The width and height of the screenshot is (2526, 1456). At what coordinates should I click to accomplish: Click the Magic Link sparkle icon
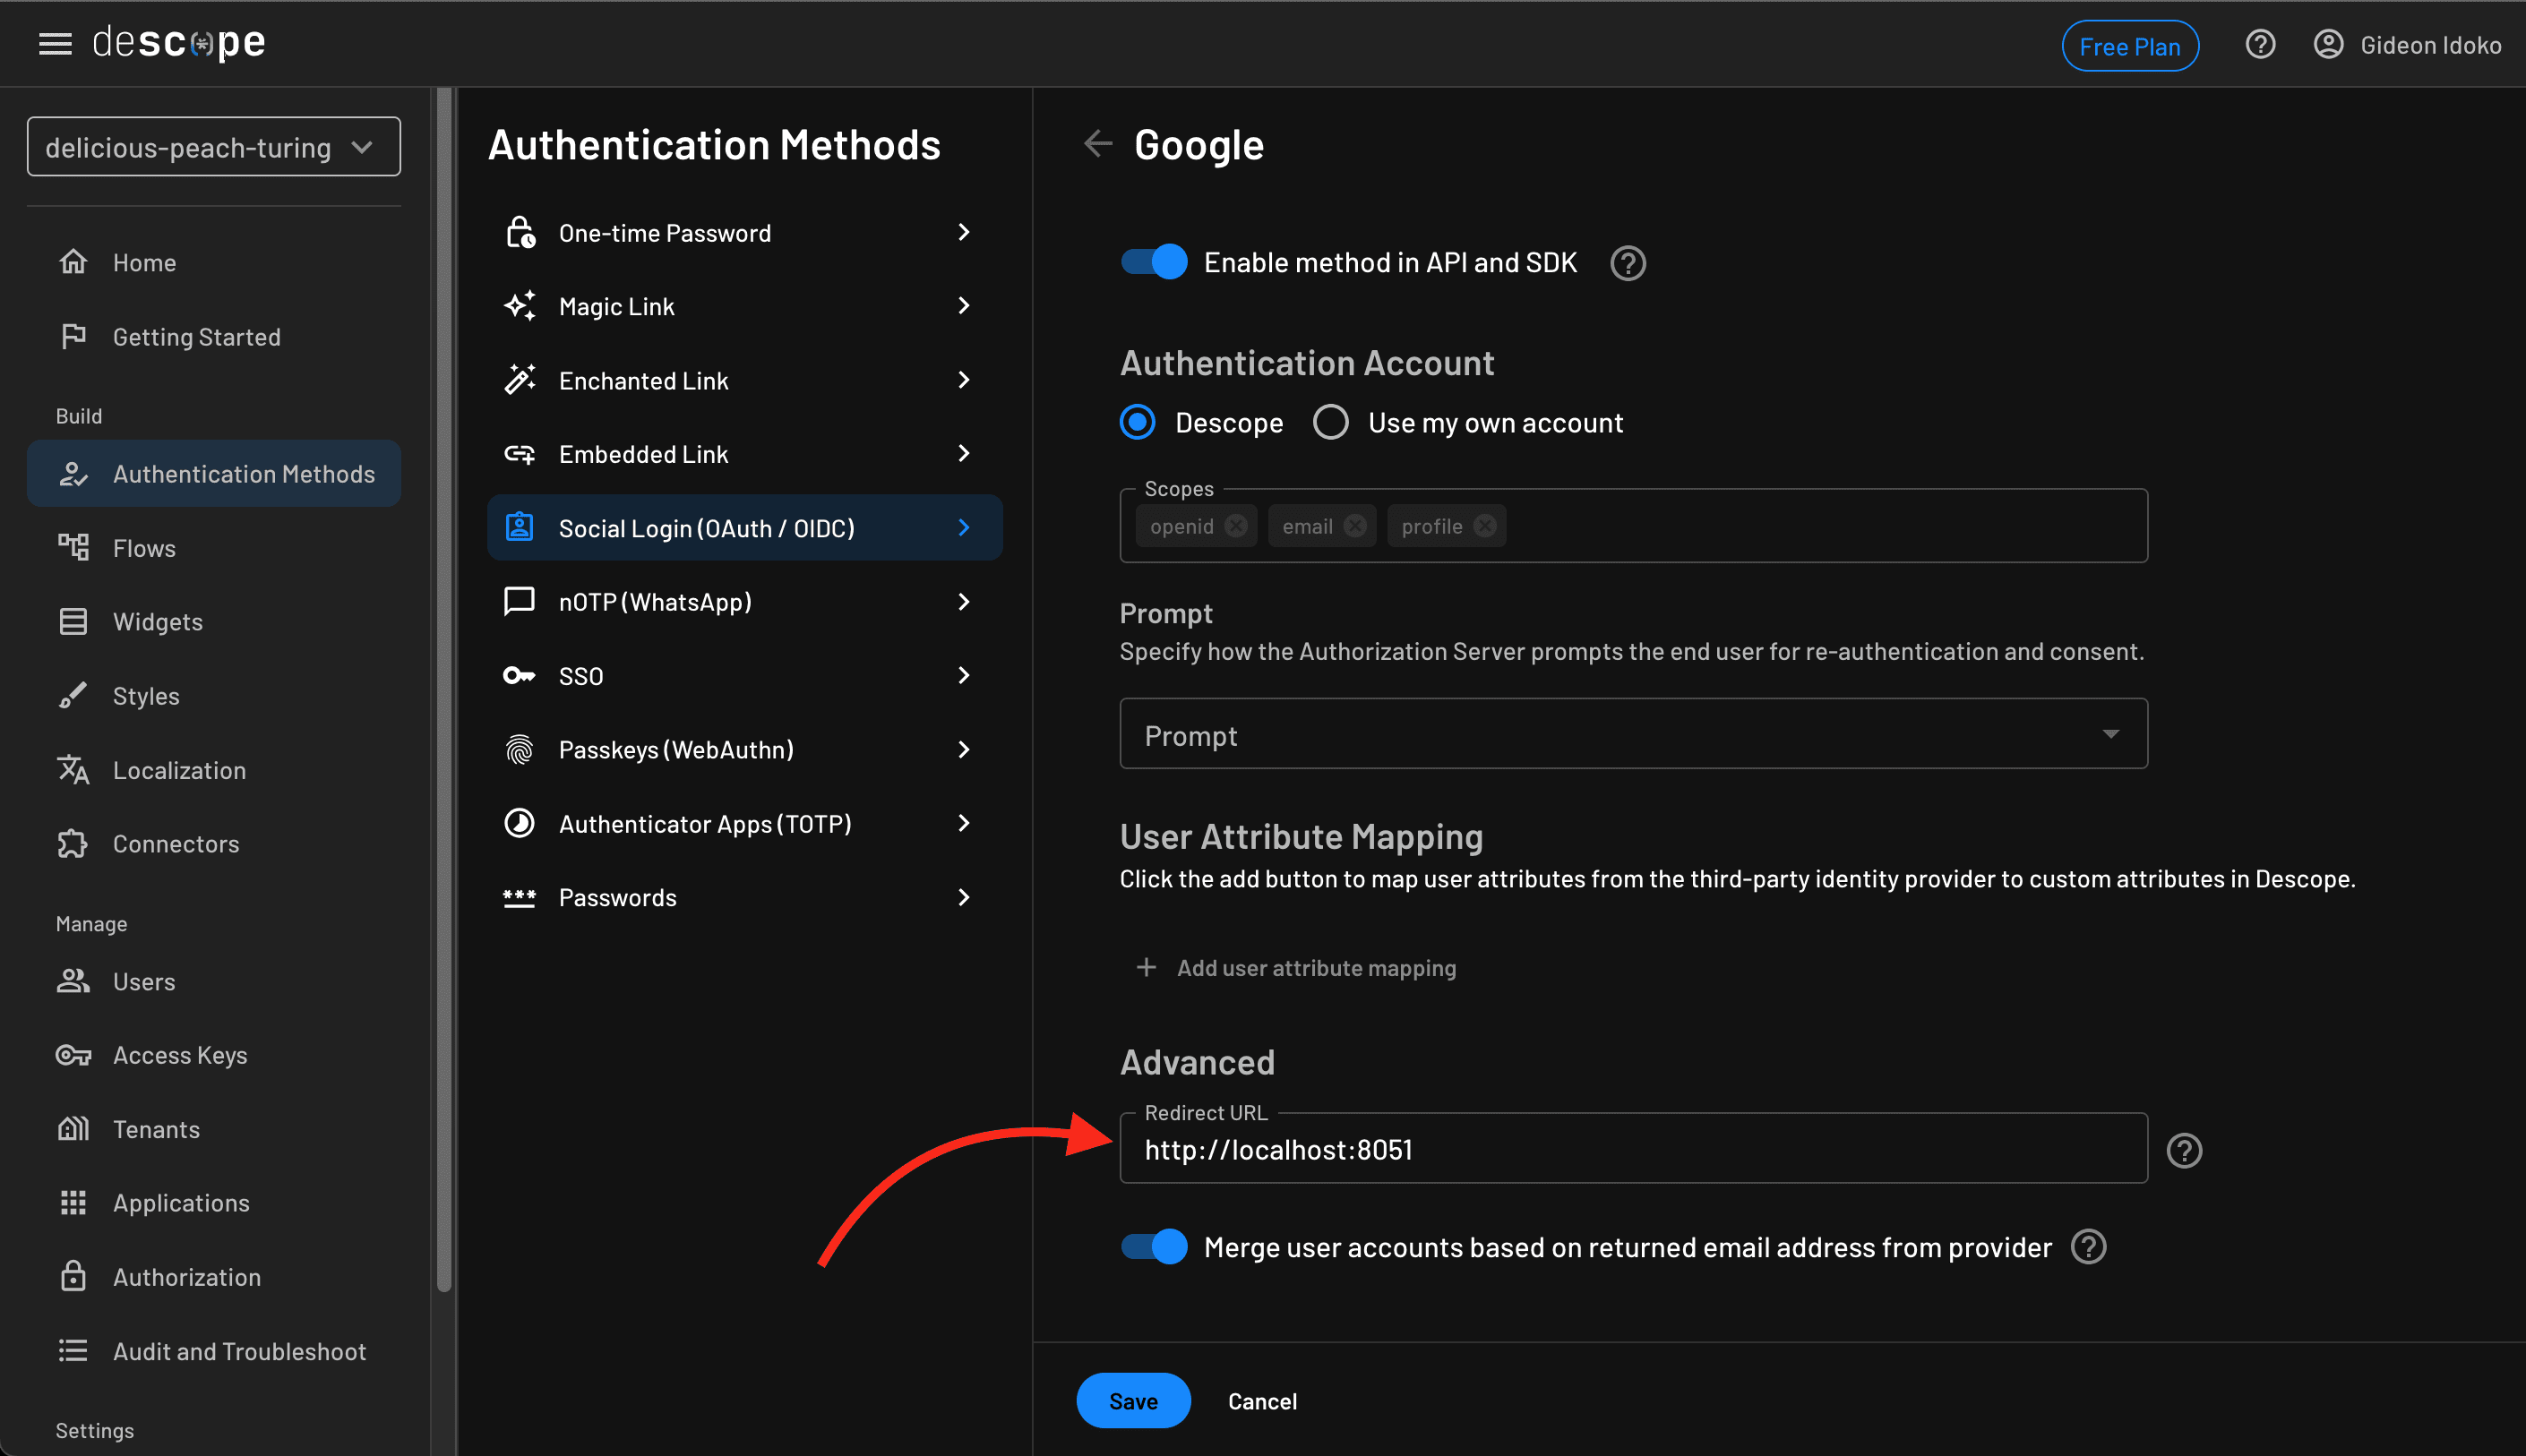click(x=520, y=306)
